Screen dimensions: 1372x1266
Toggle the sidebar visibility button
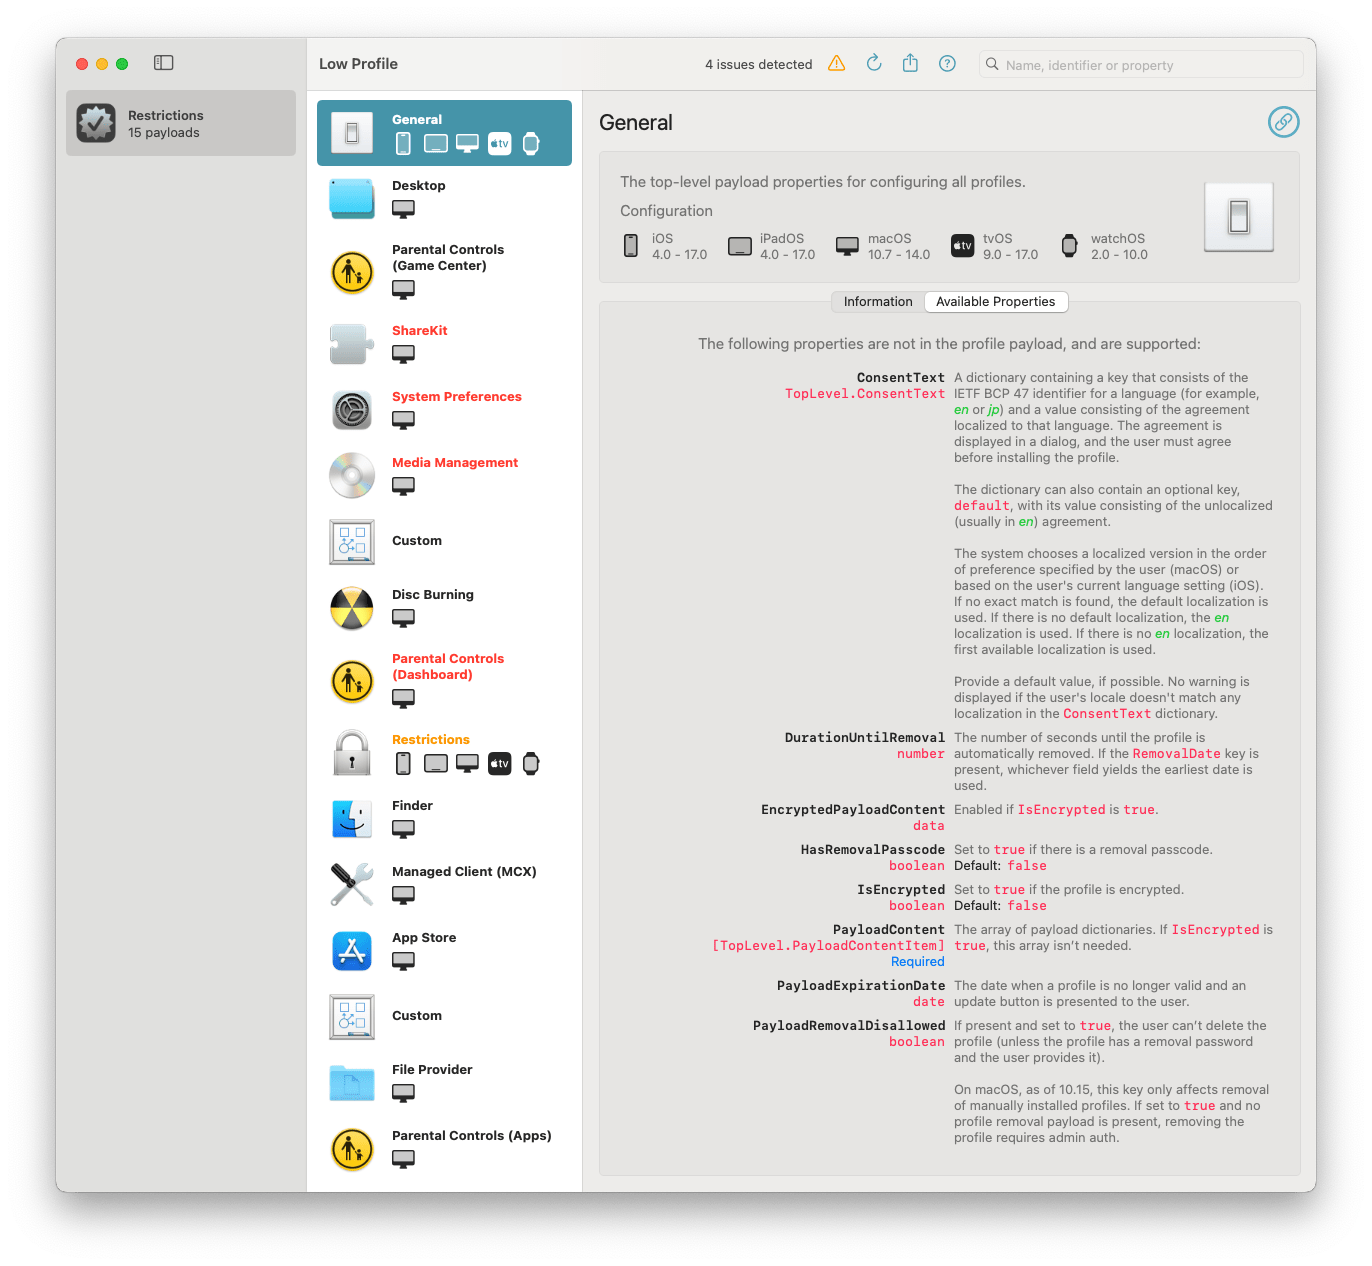click(163, 62)
